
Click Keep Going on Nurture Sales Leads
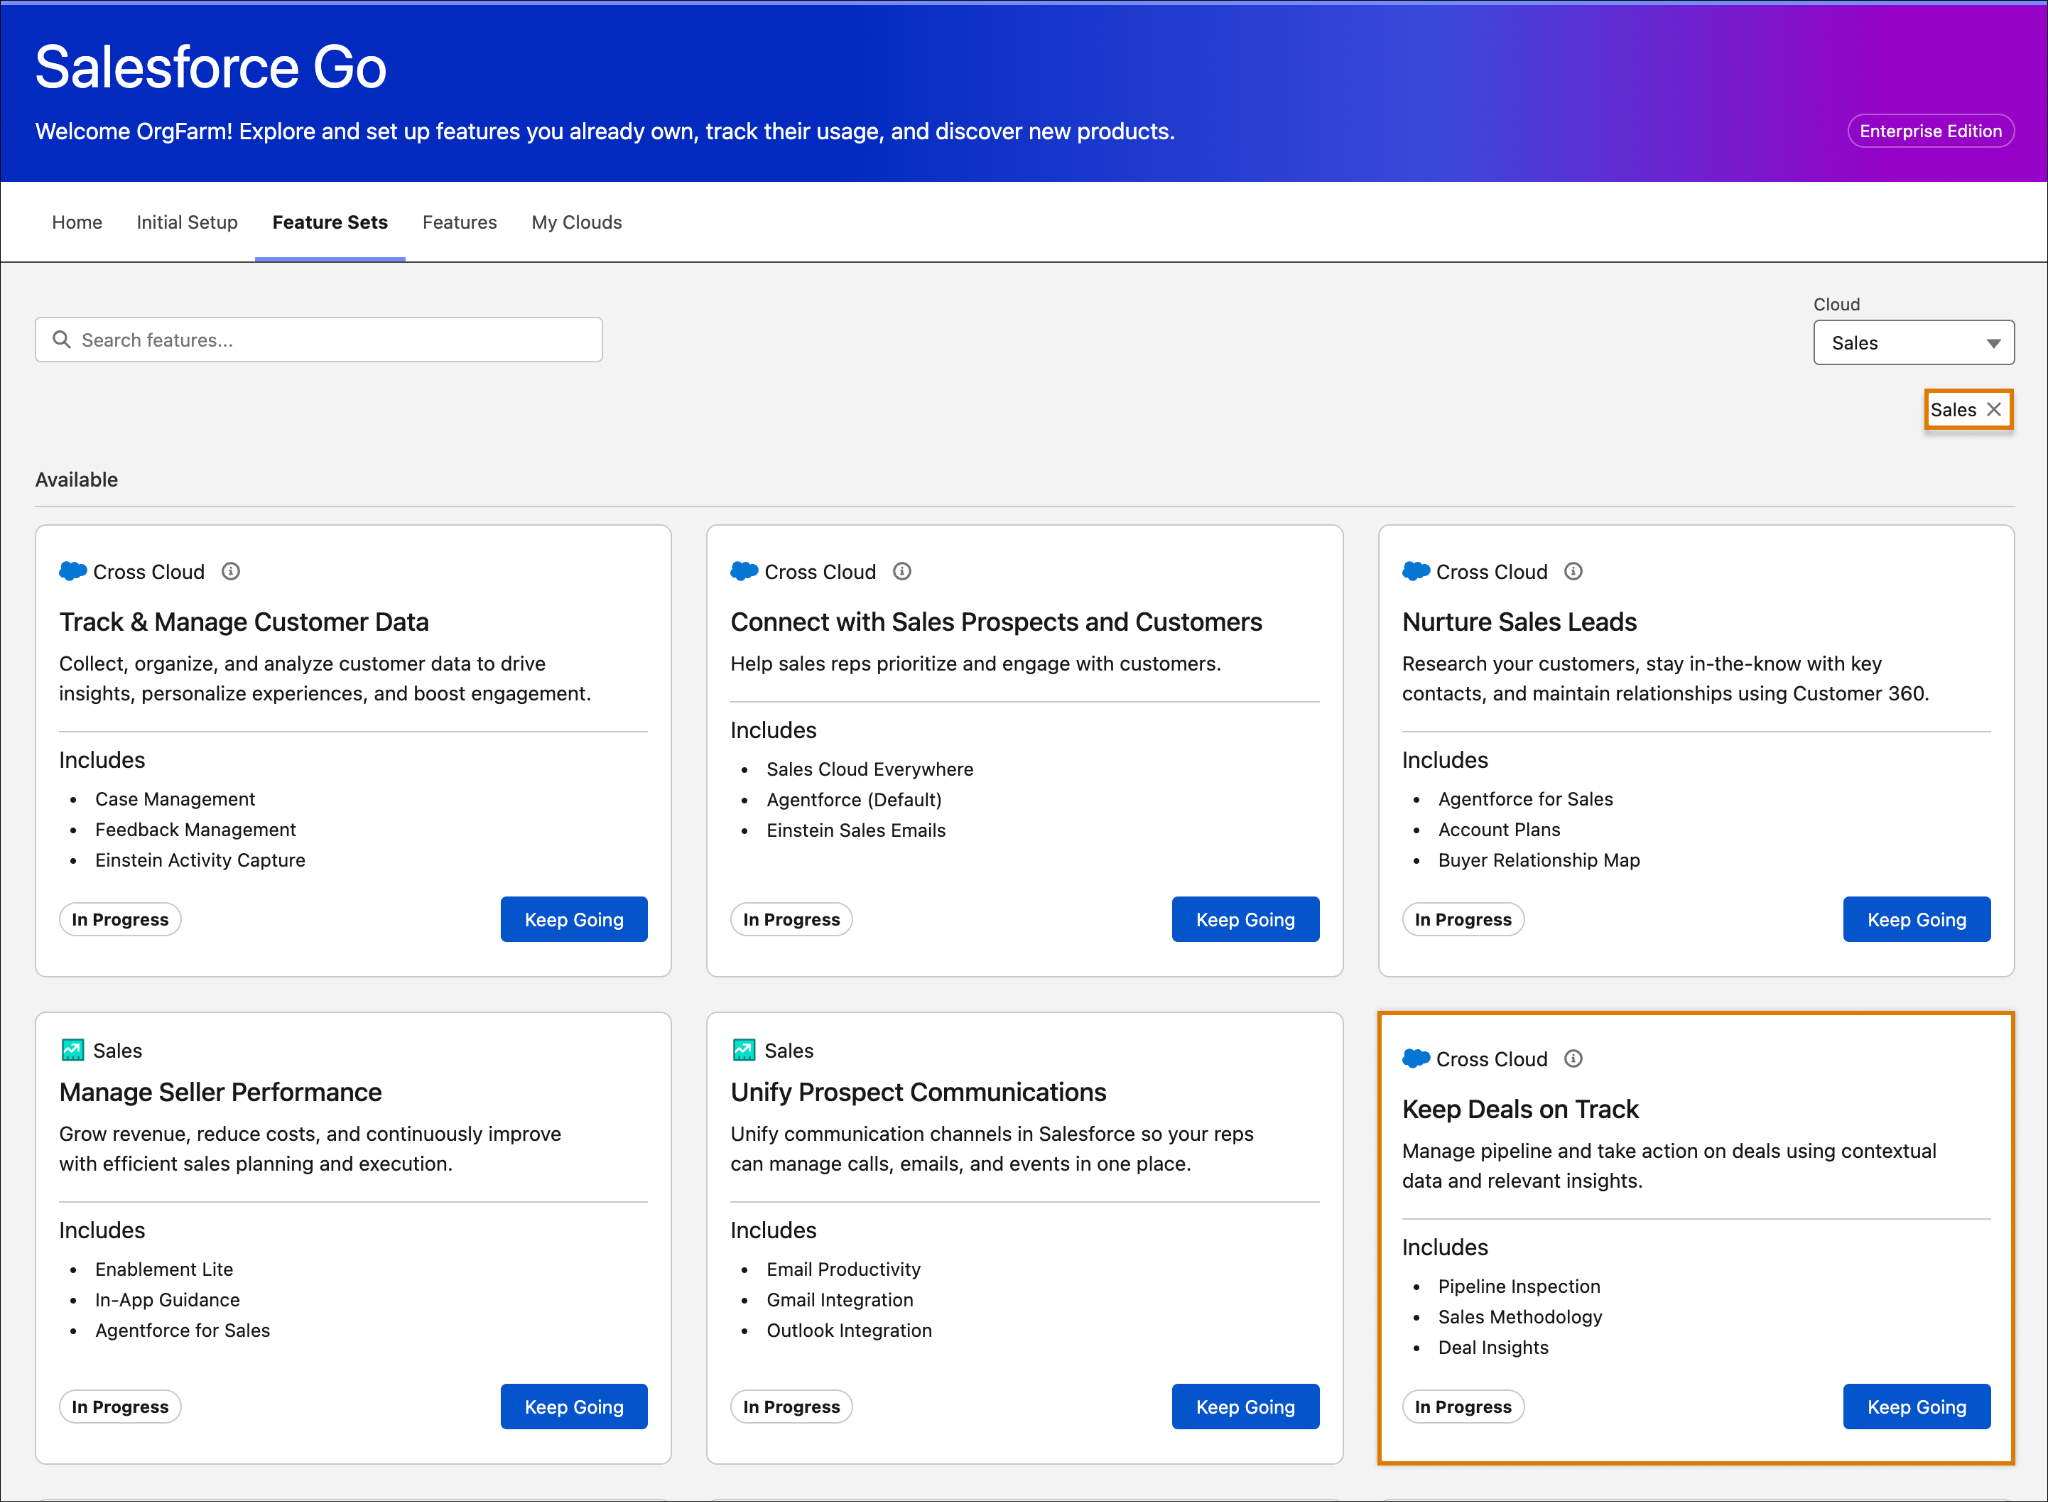[1917, 919]
